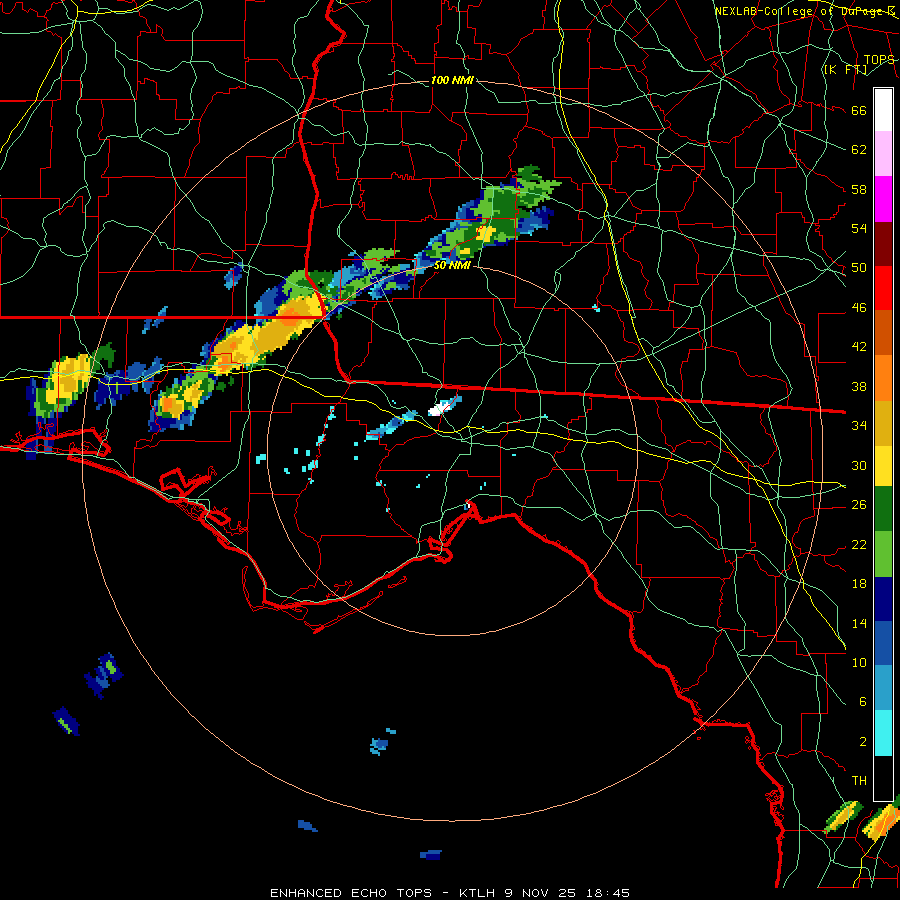The image size is (900, 900).
Task: Click the 'KTLH' station identifier in the caption
Action: [479, 893]
